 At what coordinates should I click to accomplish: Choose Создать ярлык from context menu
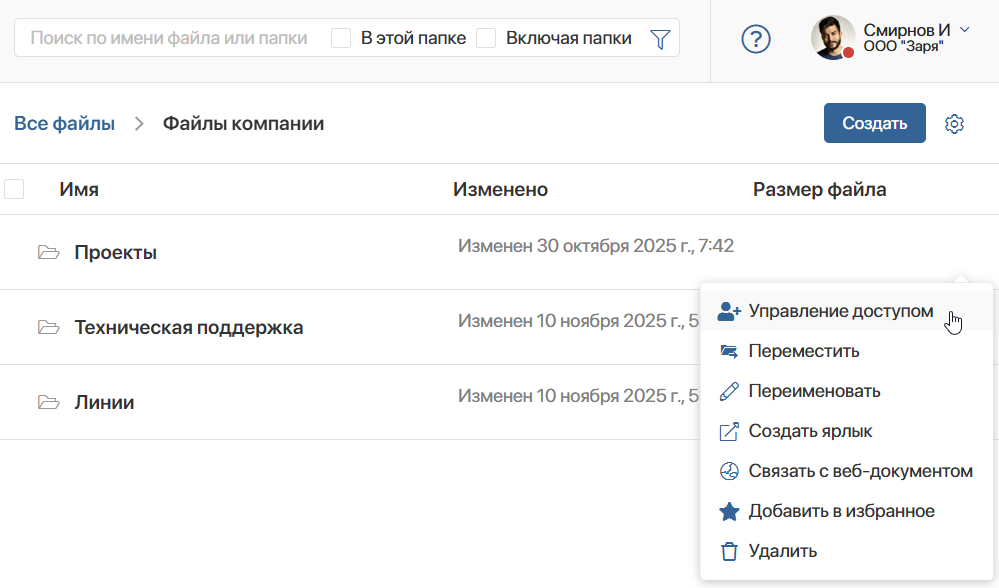(846, 431)
